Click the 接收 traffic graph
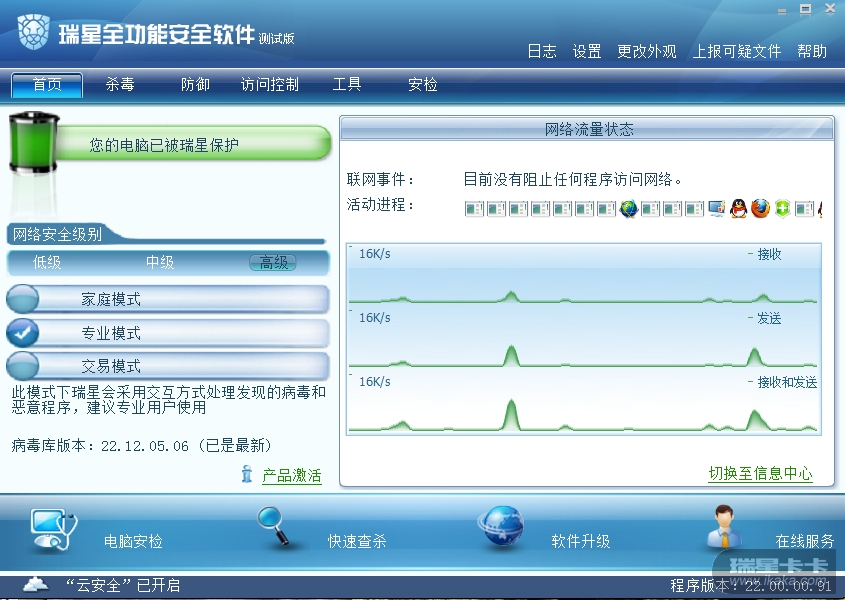Screen dimensions: 845x600 coord(584,274)
